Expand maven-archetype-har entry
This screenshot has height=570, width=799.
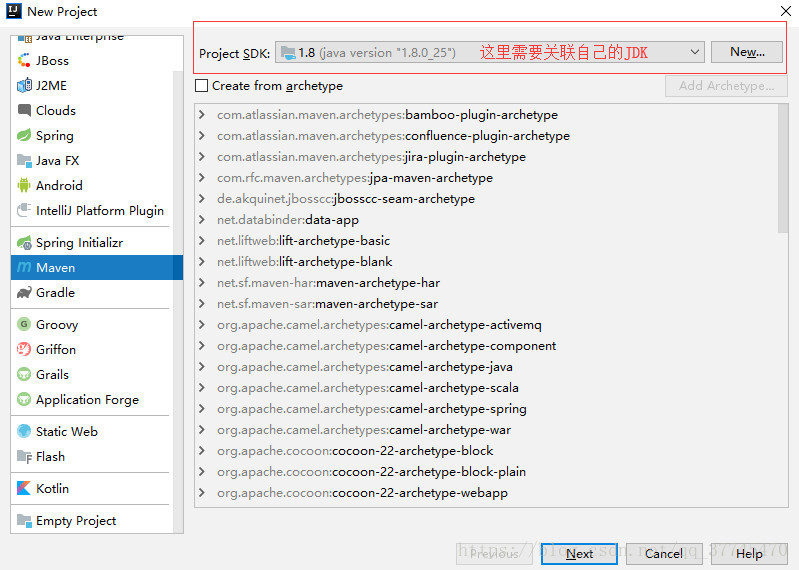coord(202,282)
